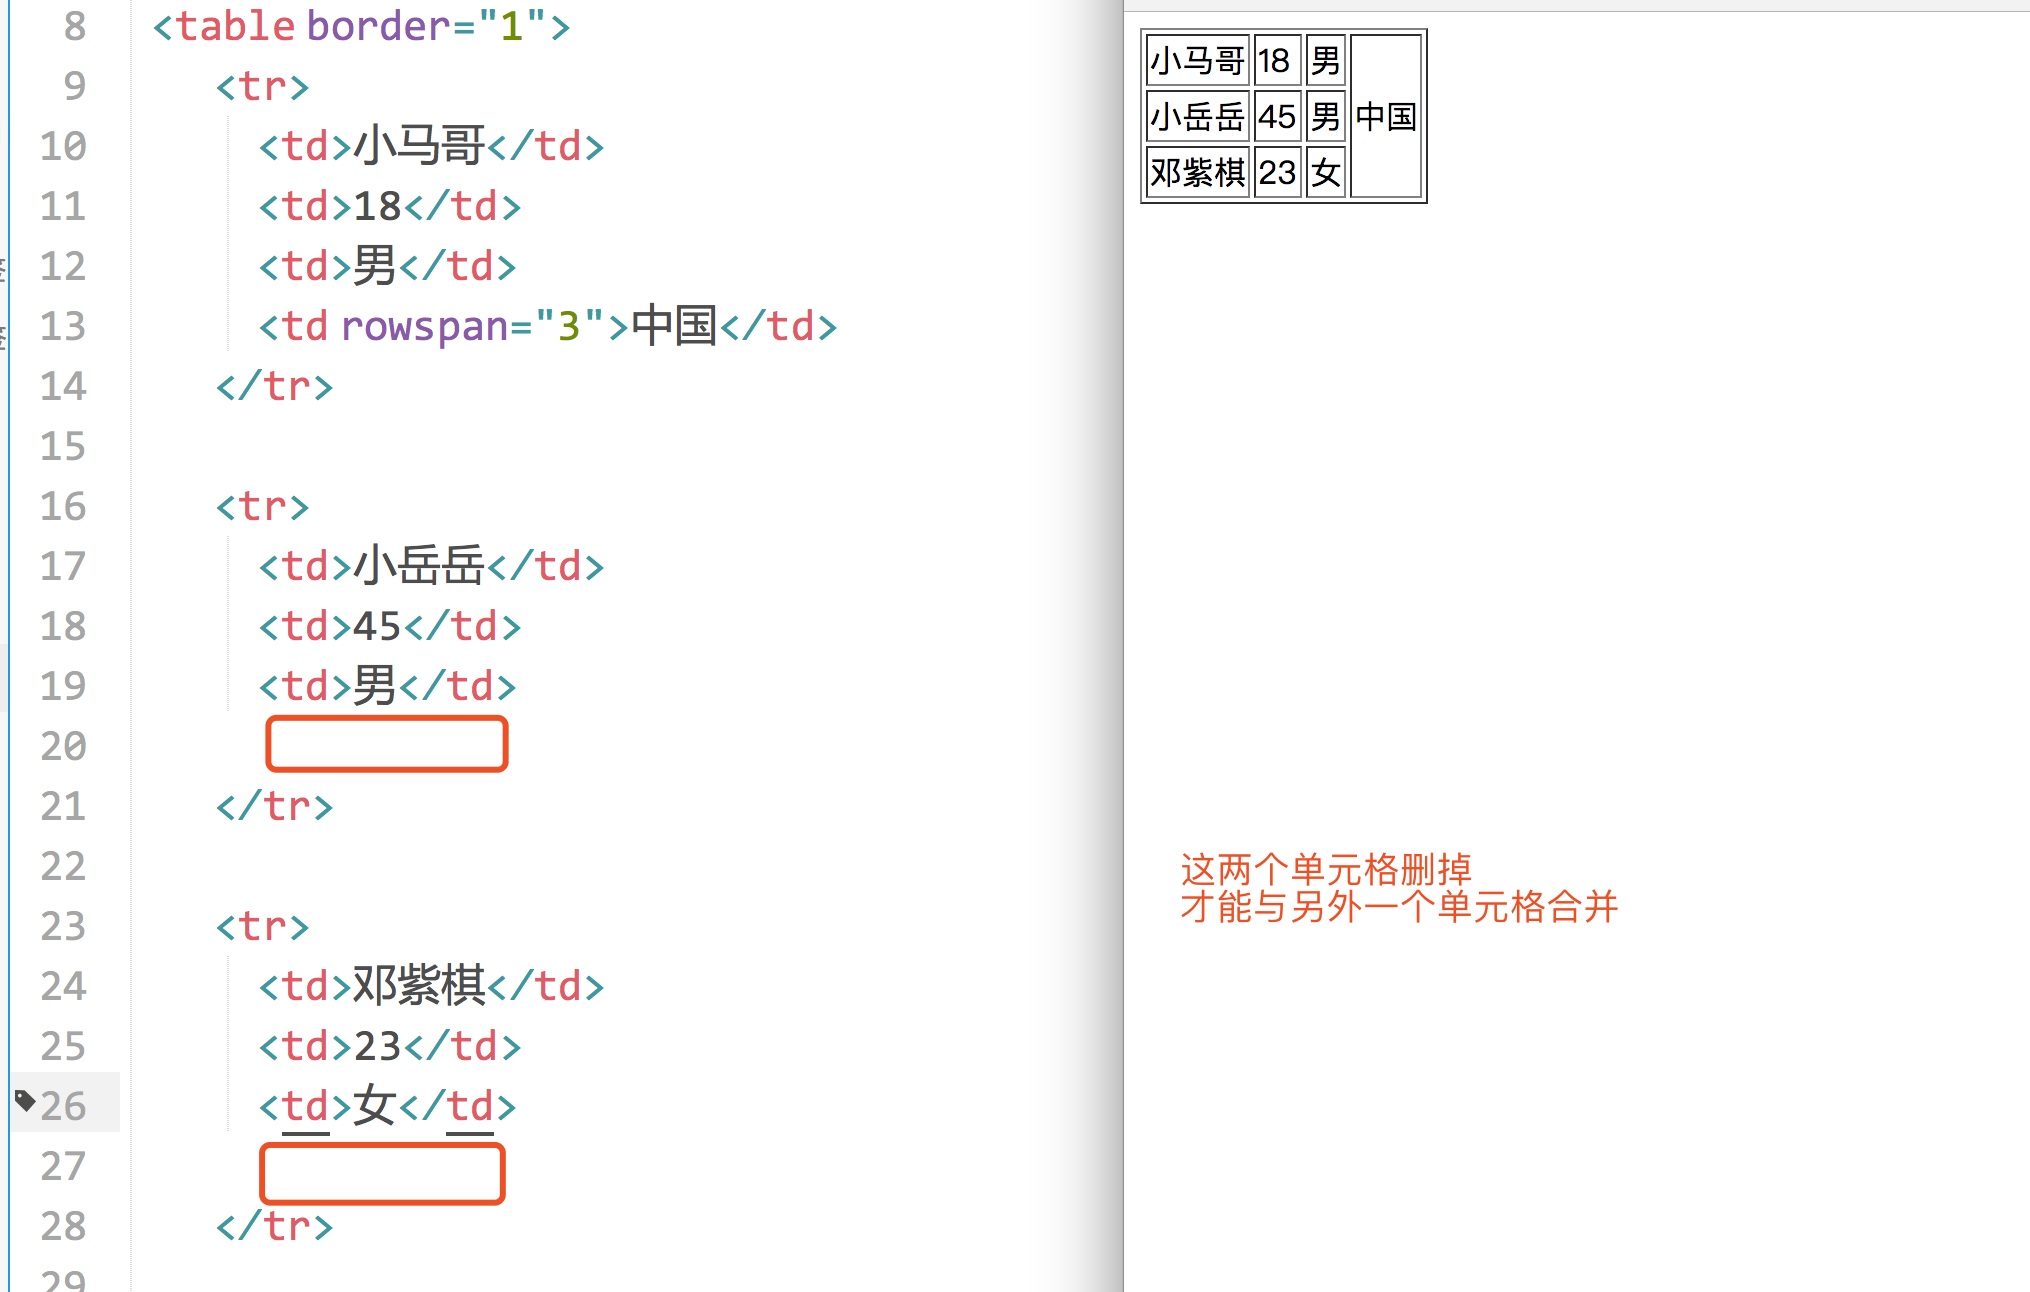Click the code line containing 邓紫棋
Screen dimensions: 2030x1292
[431, 986]
